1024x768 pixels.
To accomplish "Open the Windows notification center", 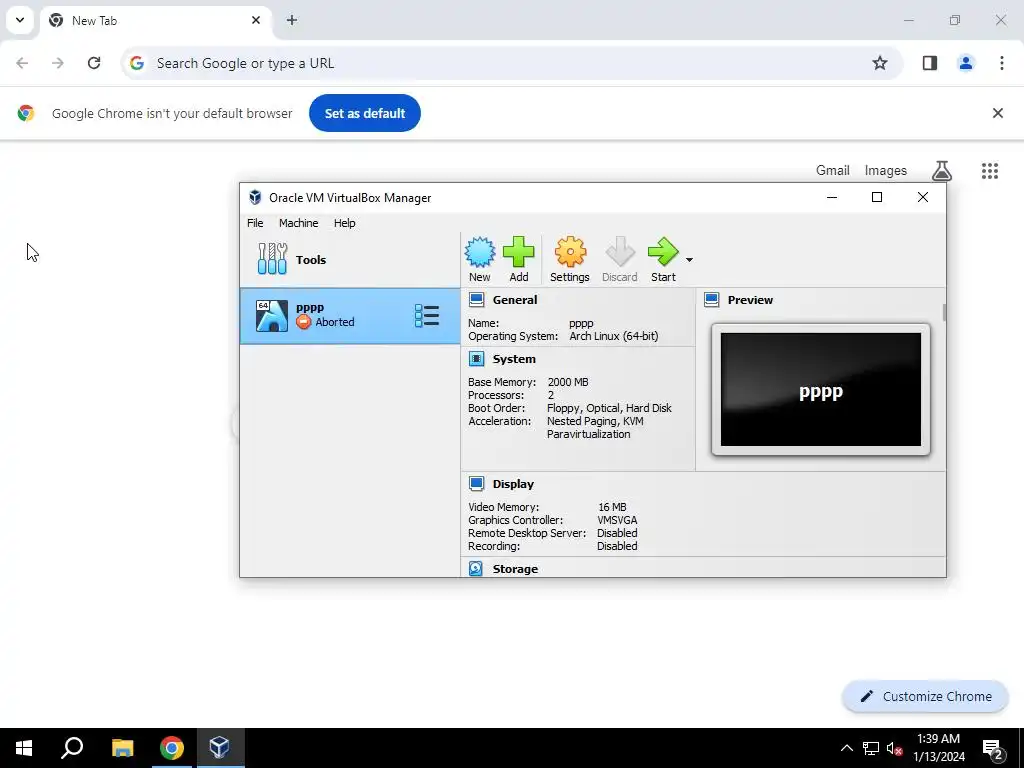I will click(993, 748).
